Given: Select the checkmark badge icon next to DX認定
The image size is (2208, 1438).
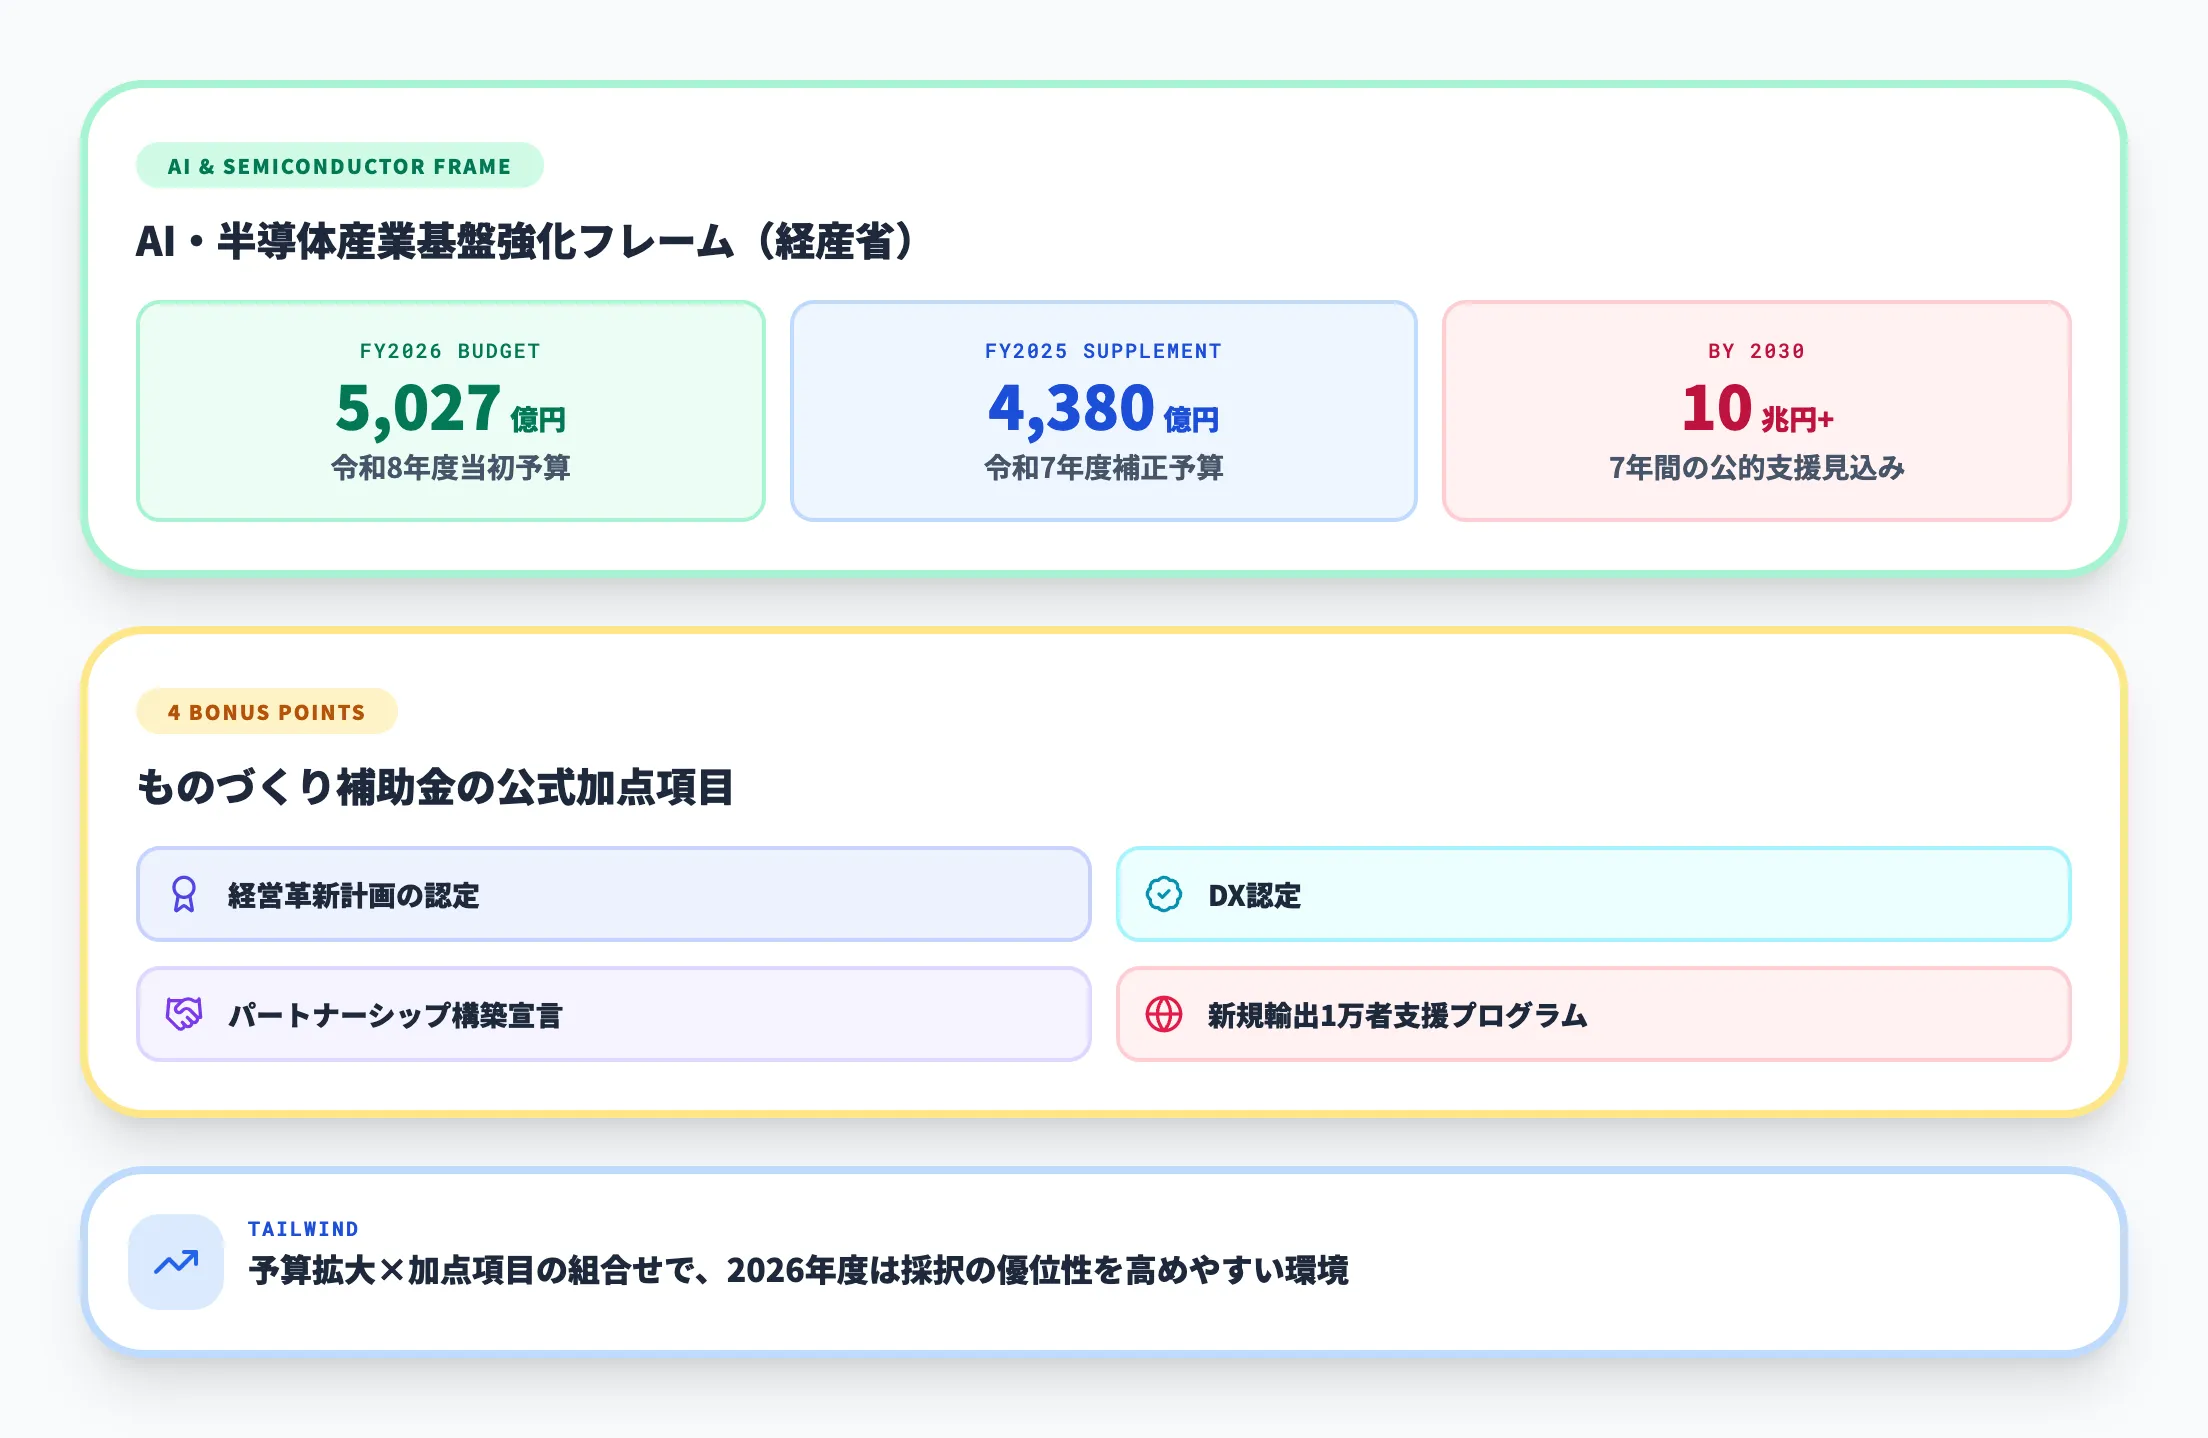Looking at the screenshot, I should click(x=1163, y=895).
